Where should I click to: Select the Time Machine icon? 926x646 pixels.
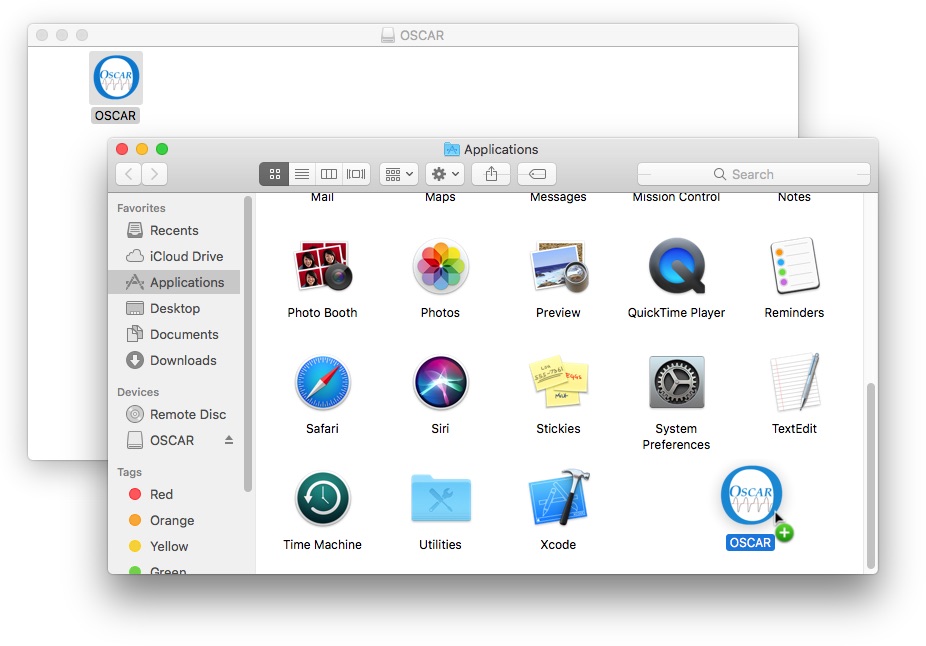(x=322, y=498)
